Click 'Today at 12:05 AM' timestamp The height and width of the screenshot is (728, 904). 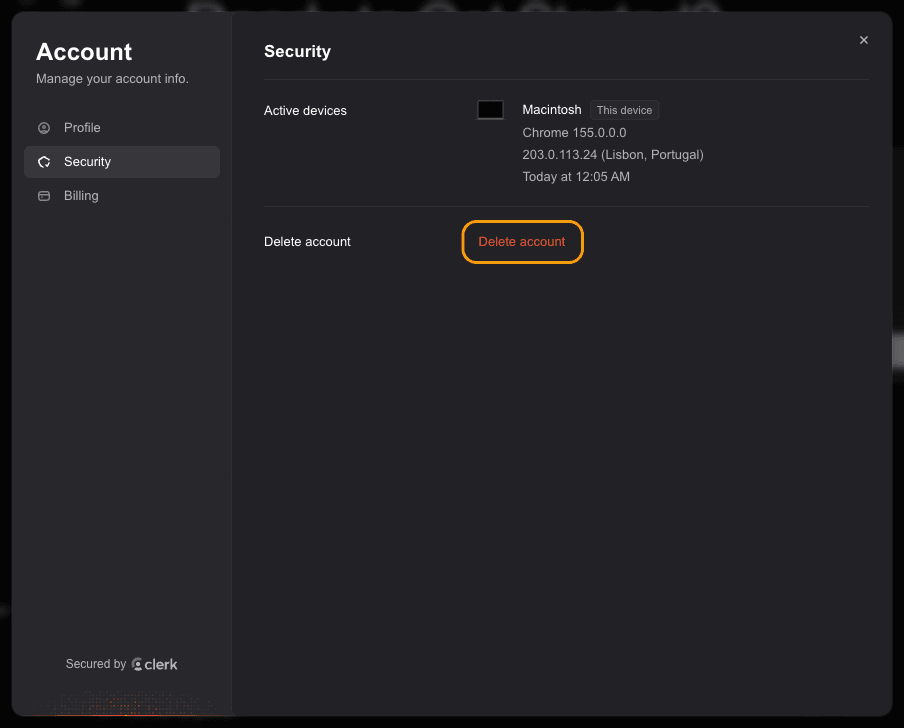(576, 176)
